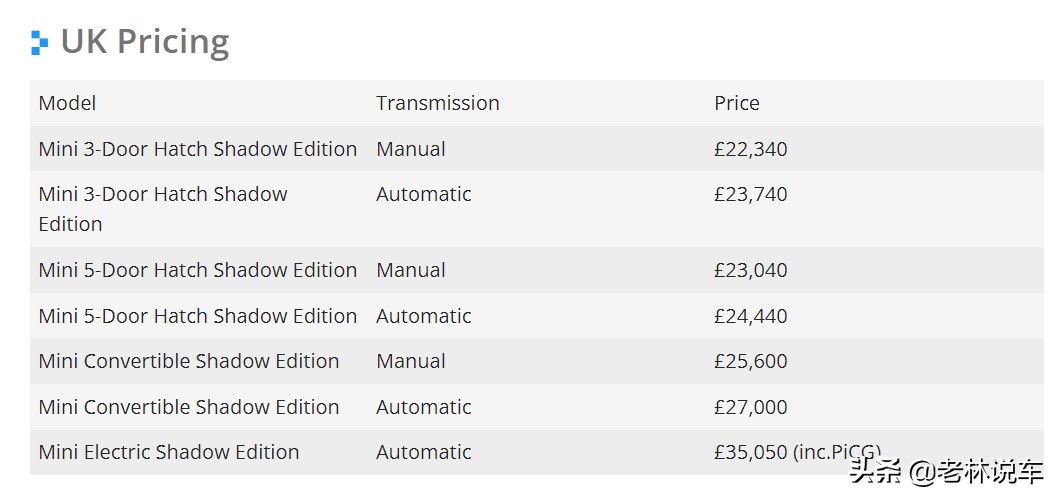
Task: Click Manual in the £23,040 row
Action: (410, 270)
